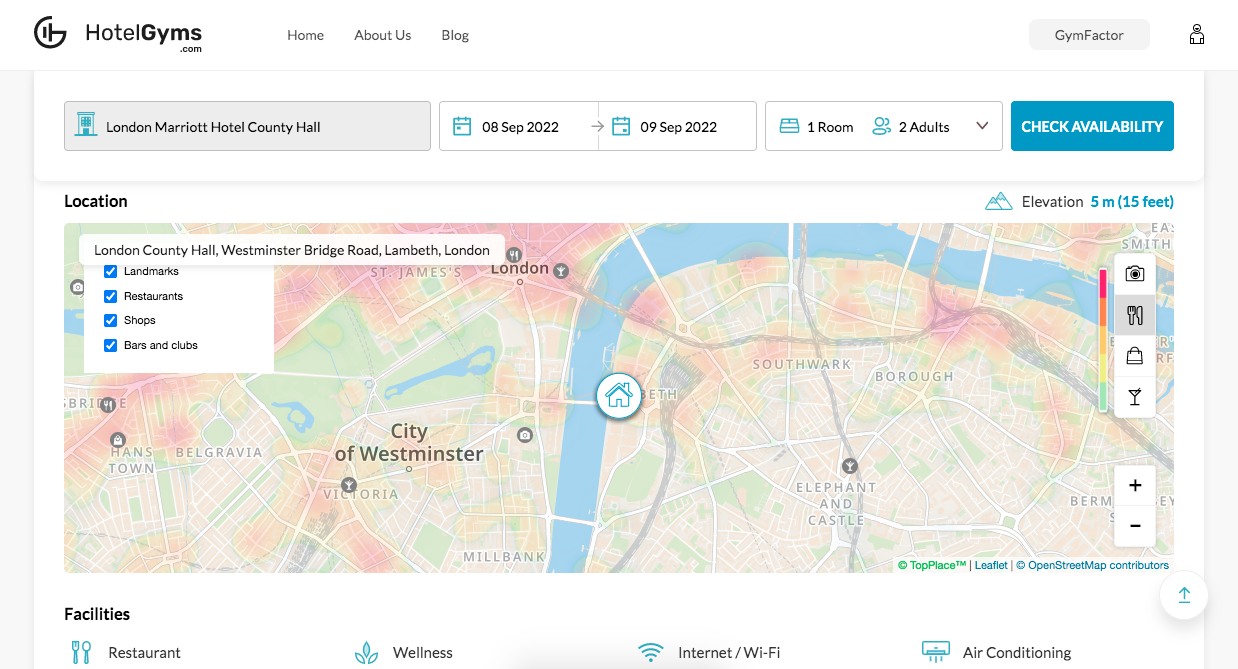Open the Leaflet attribution link
This screenshot has height=669, width=1238.
click(991, 565)
